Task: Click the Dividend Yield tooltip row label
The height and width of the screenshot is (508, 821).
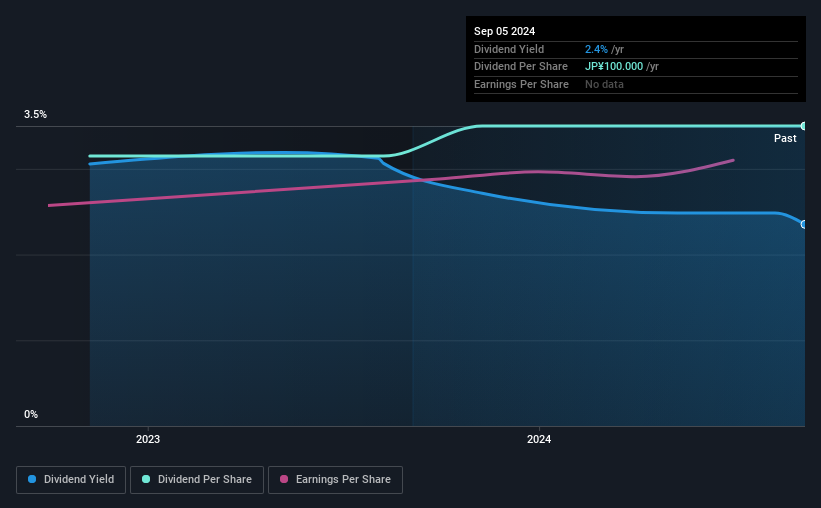Action: coord(509,49)
